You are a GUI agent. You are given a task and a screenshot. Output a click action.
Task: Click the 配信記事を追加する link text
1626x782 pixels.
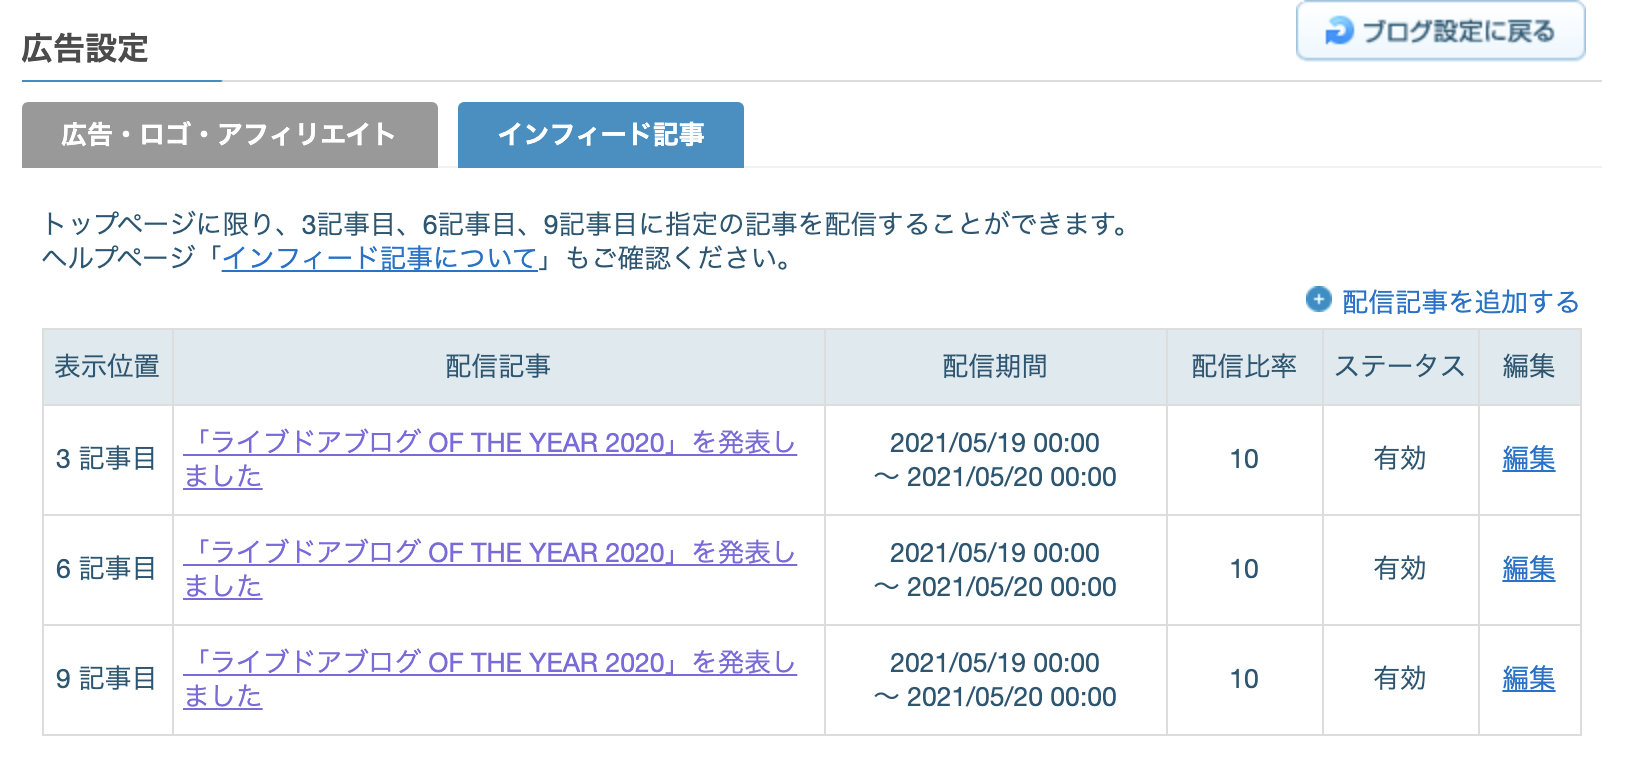coord(1460,302)
